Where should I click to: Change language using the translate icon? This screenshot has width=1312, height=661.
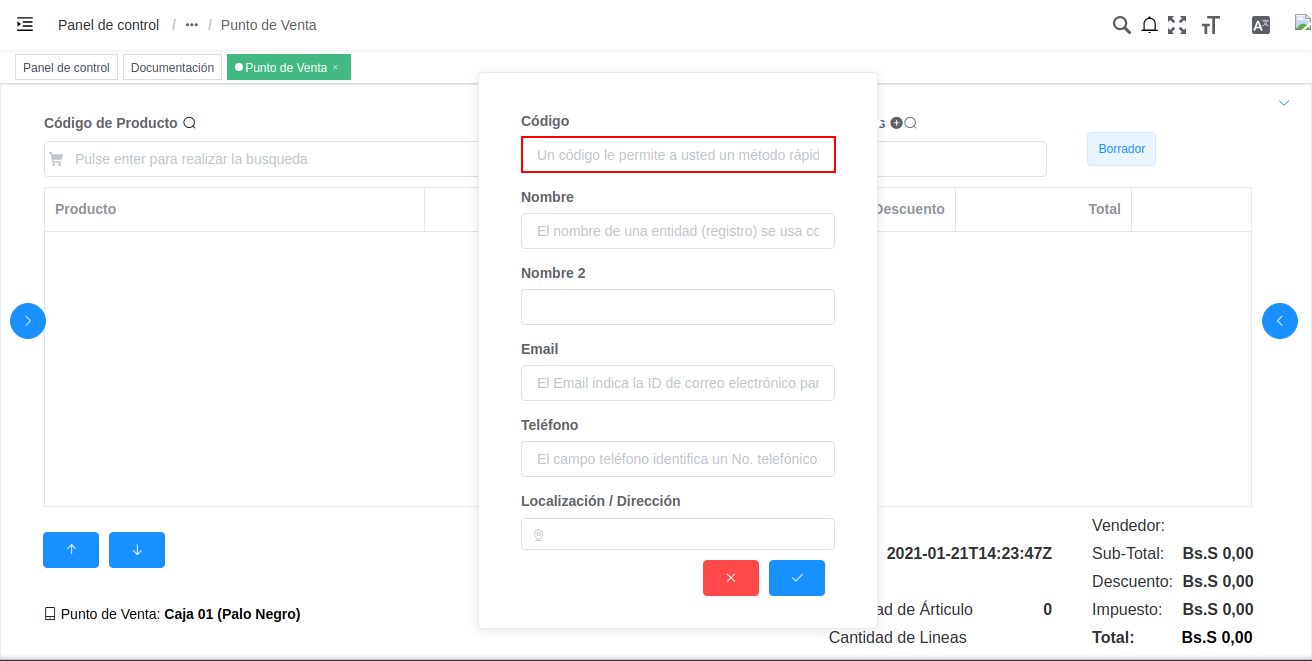pyautogui.click(x=1261, y=24)
